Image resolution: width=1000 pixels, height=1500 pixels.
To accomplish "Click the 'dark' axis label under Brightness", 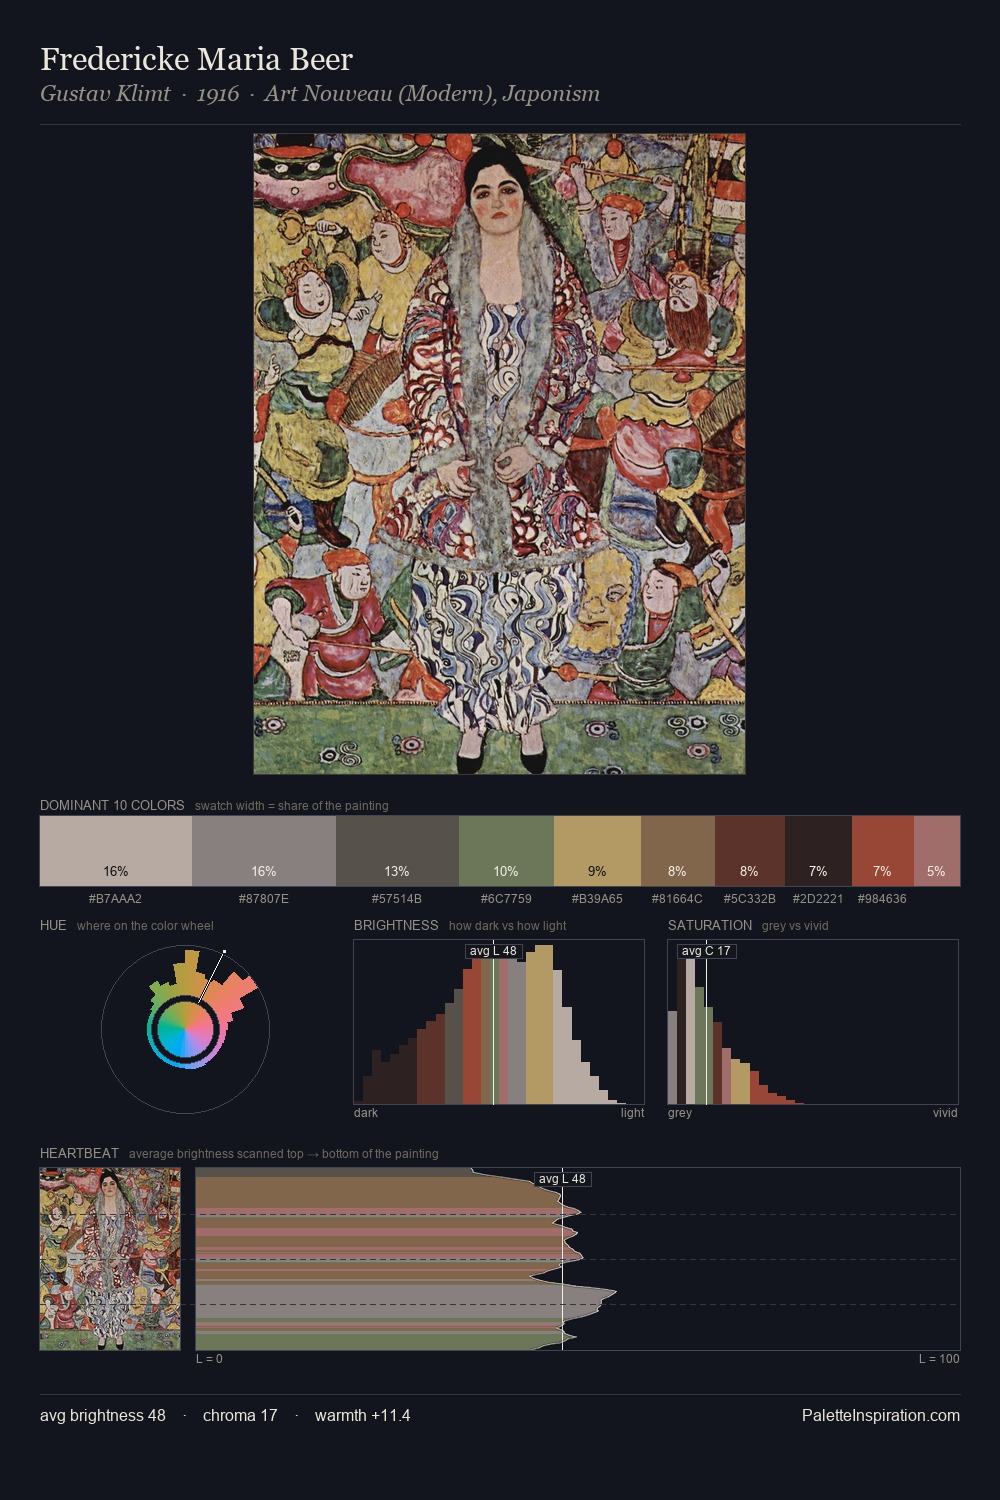I will point(366,1113).
